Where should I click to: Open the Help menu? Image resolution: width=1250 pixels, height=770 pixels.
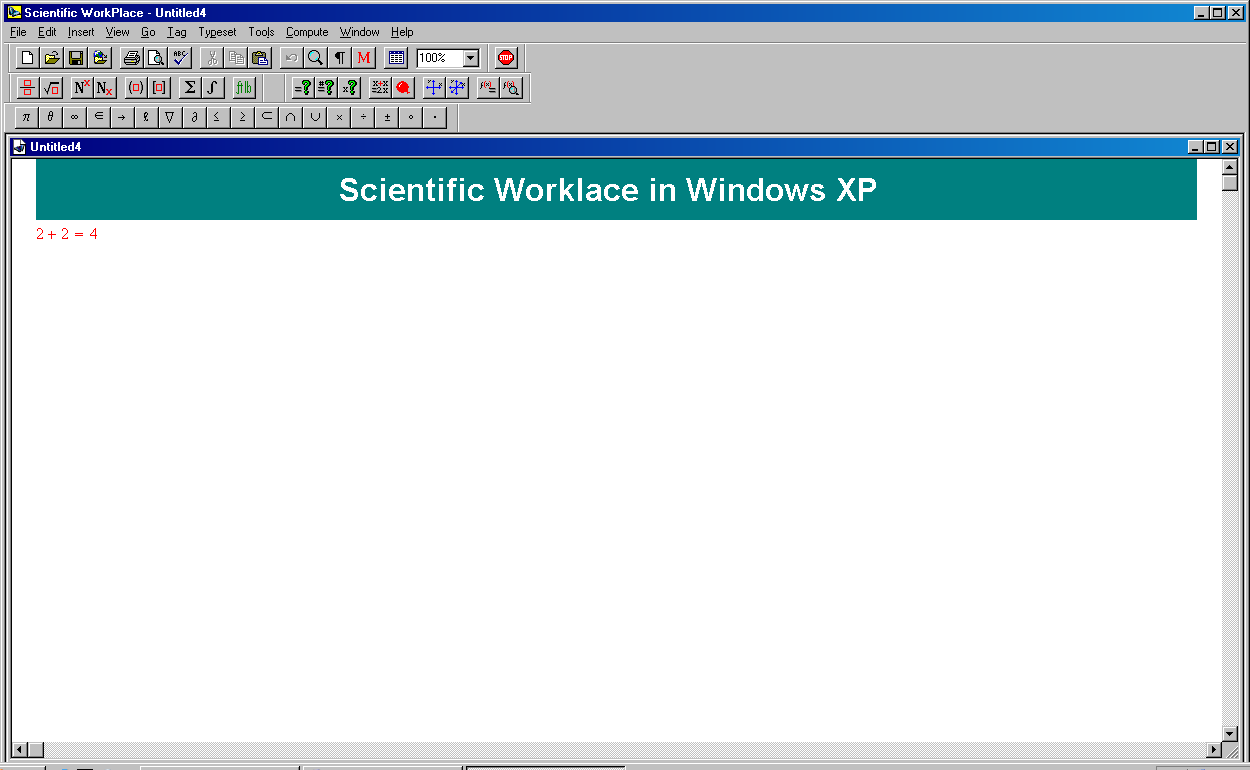[402, 32]
